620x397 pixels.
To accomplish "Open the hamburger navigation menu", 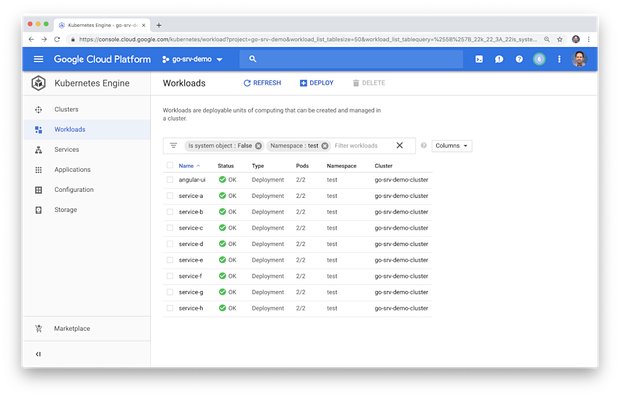I will click(38, 59).
